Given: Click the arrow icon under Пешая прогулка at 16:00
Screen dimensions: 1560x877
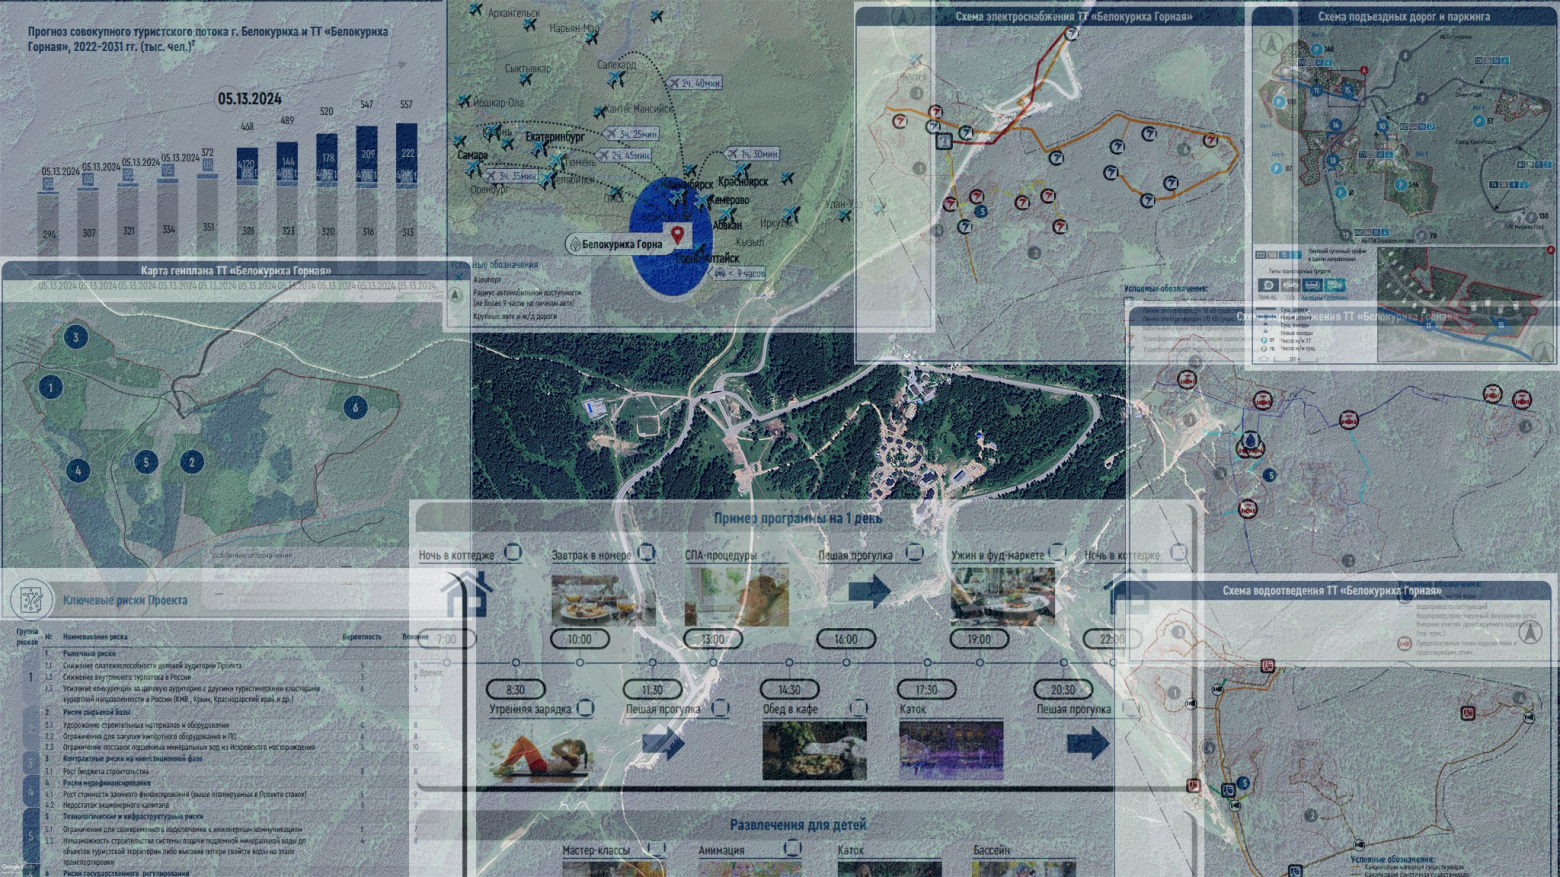Looking at the screenshot, I should click(x=869, y=591).
